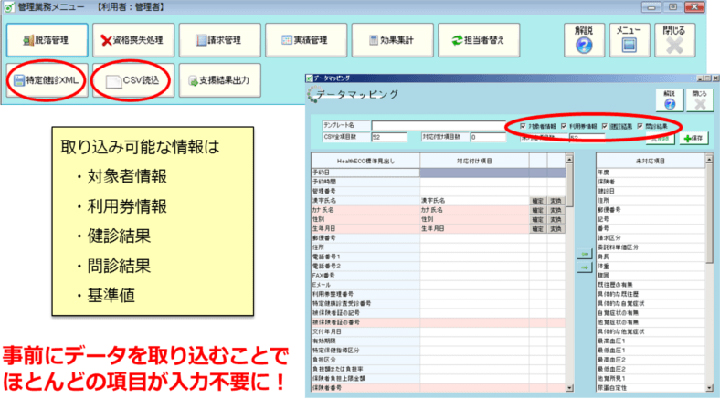Click 変換 in the 性別 row

[x=556, y=219]
